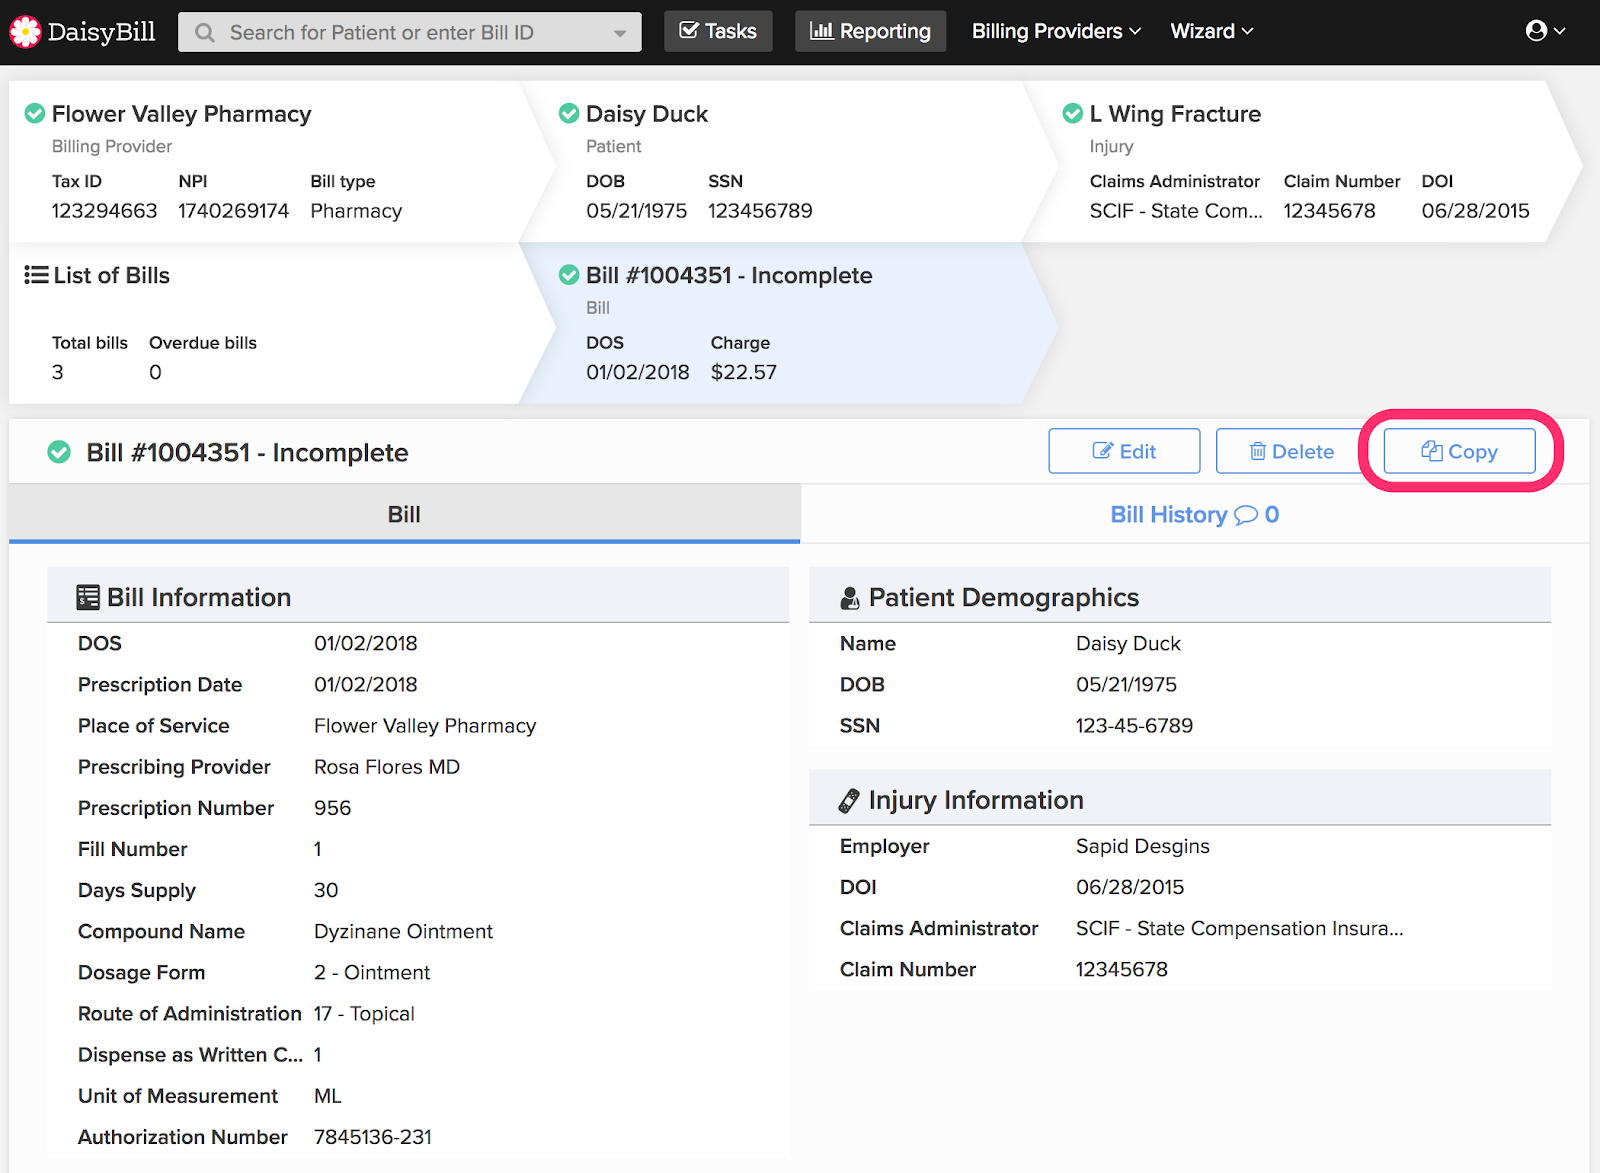
Task: Click checkmark icon in Bill #1004351 header
Action: 59,452
